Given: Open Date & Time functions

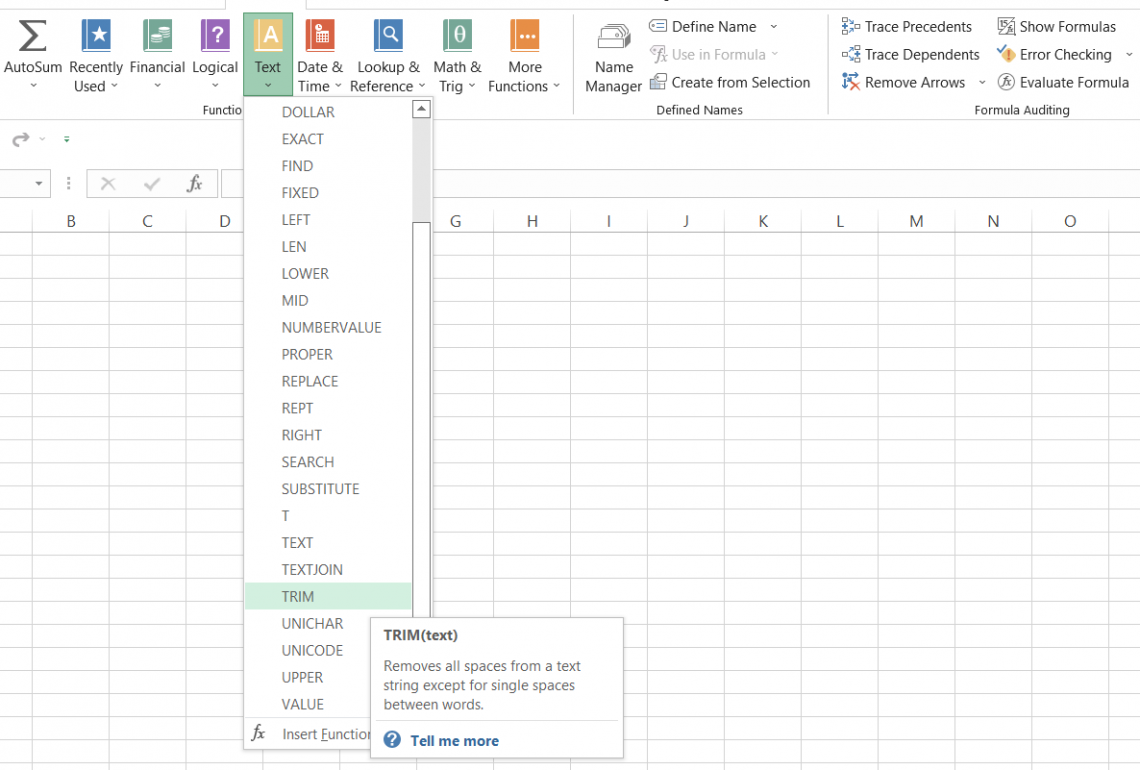Looking at the screenshot, I should tap(320, 36).
